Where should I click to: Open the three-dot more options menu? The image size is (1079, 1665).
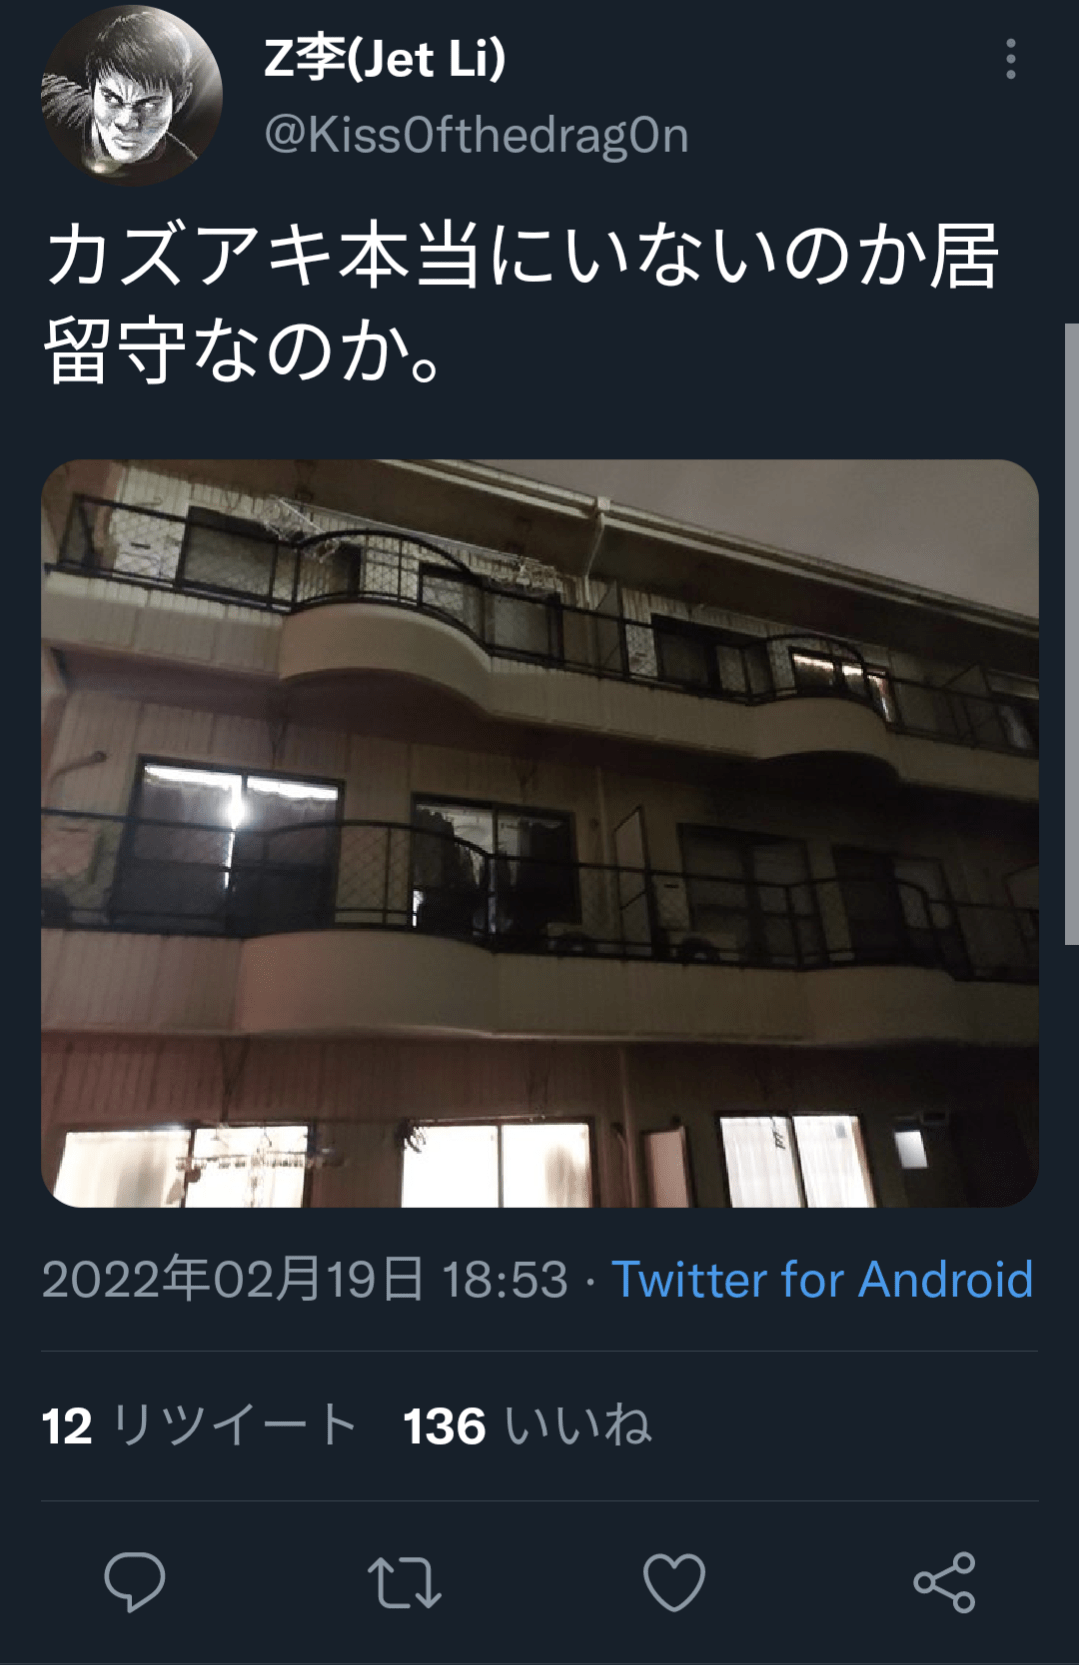point(1011,59)
